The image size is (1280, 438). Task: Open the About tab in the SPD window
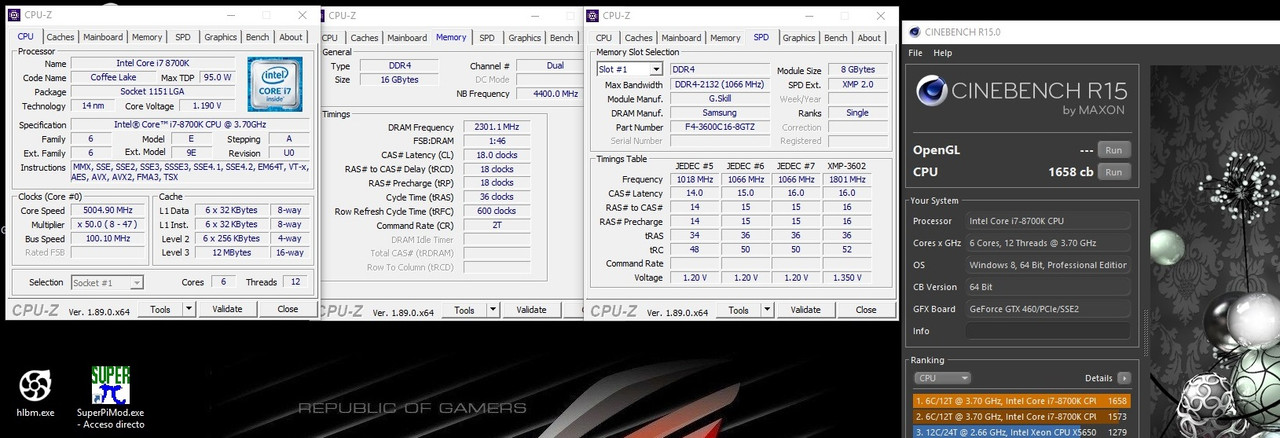(x=870, y=38)
